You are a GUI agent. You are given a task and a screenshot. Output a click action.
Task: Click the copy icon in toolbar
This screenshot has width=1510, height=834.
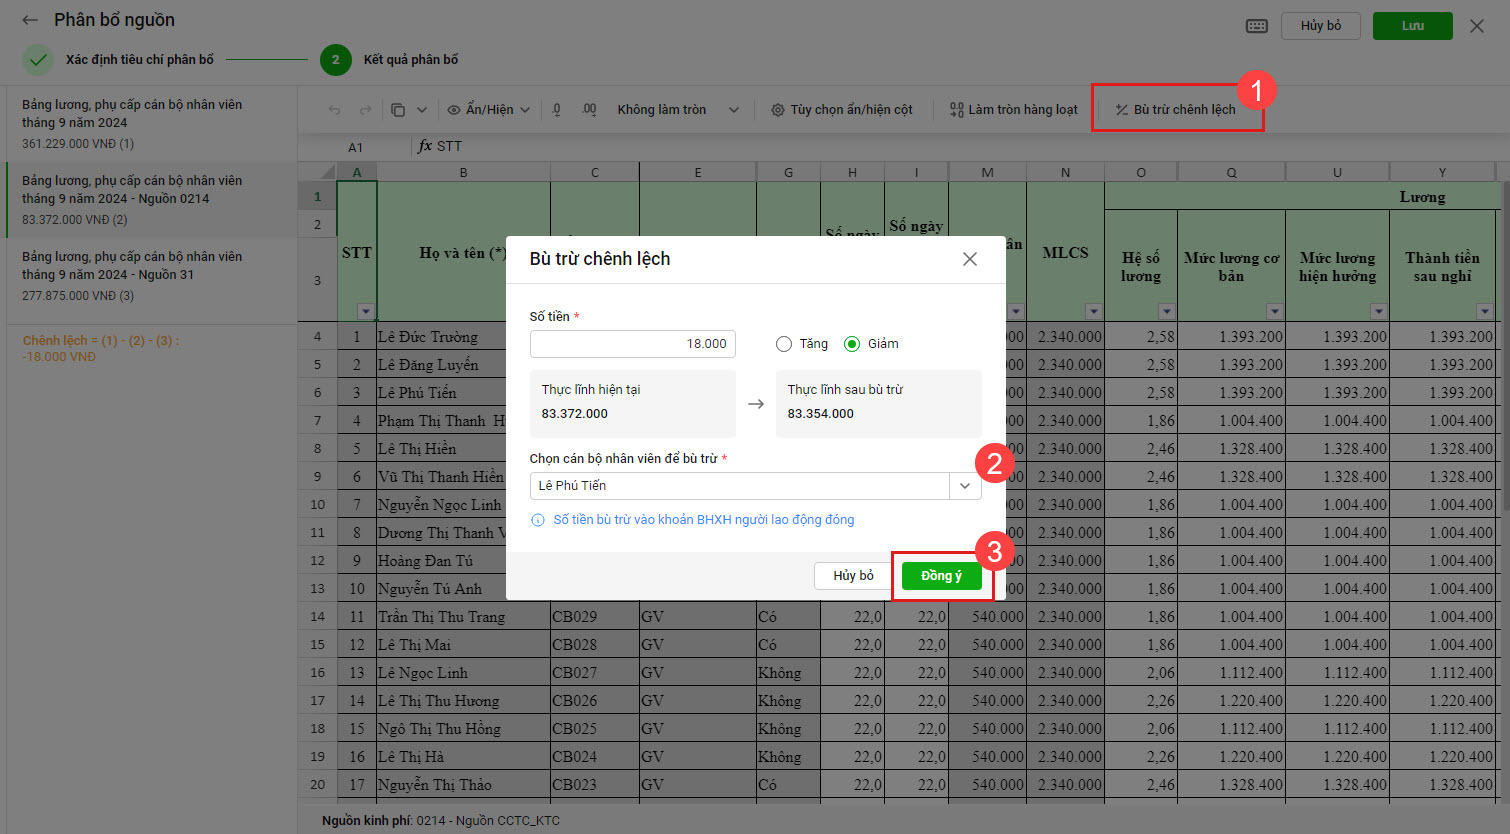coord(398,110)
